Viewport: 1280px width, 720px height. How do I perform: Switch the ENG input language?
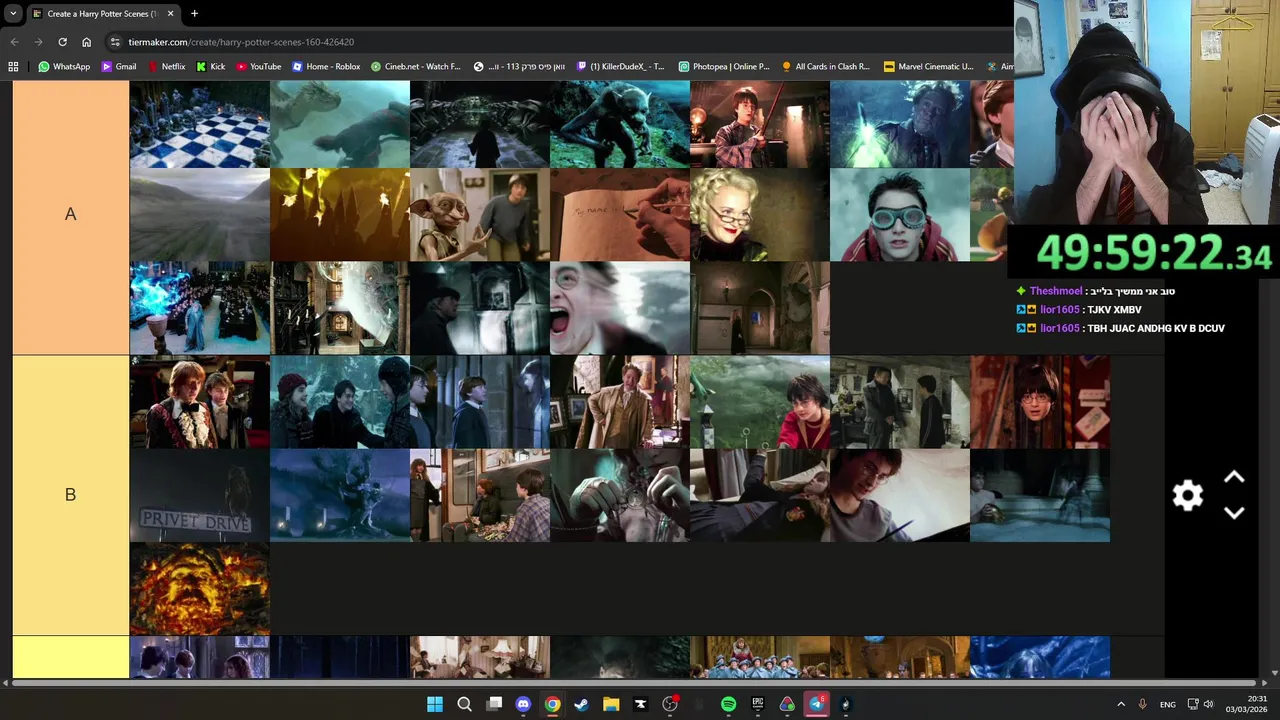tap(1167, 704)
